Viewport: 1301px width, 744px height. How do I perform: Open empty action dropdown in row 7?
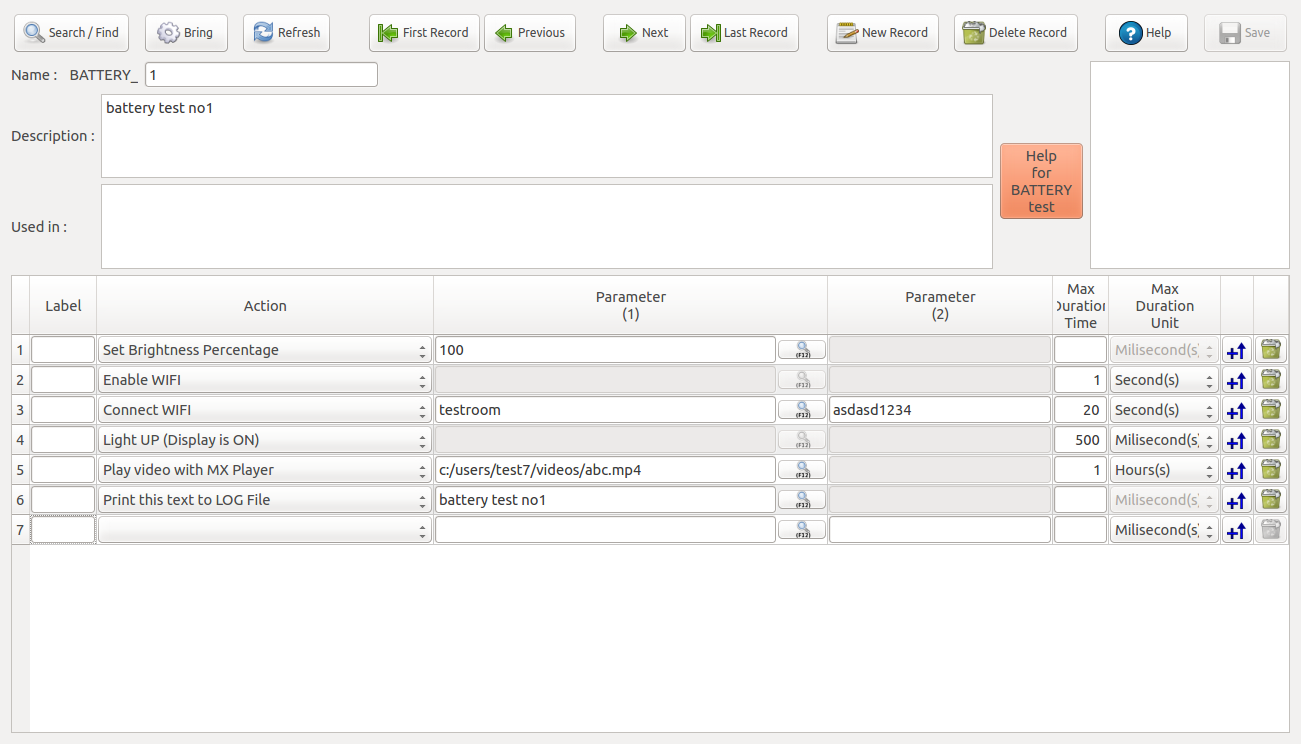(x=265, y=530)
